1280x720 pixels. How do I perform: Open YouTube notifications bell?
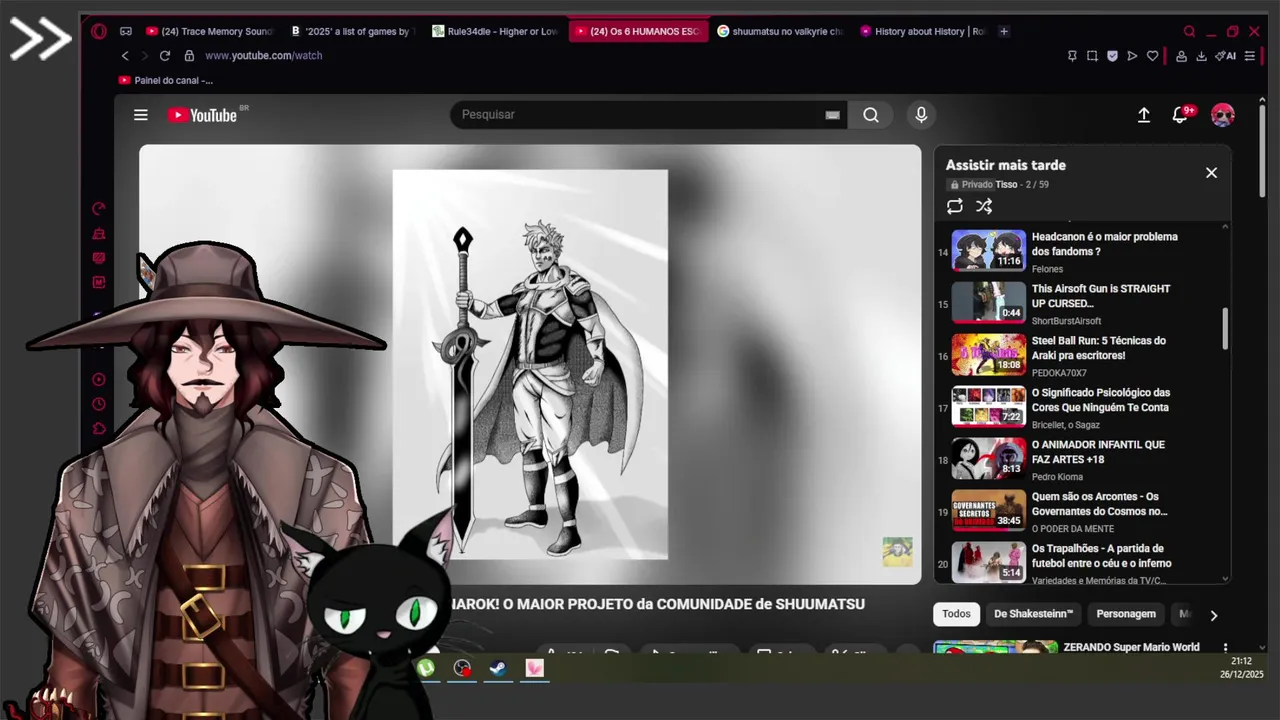(1180, 115)
